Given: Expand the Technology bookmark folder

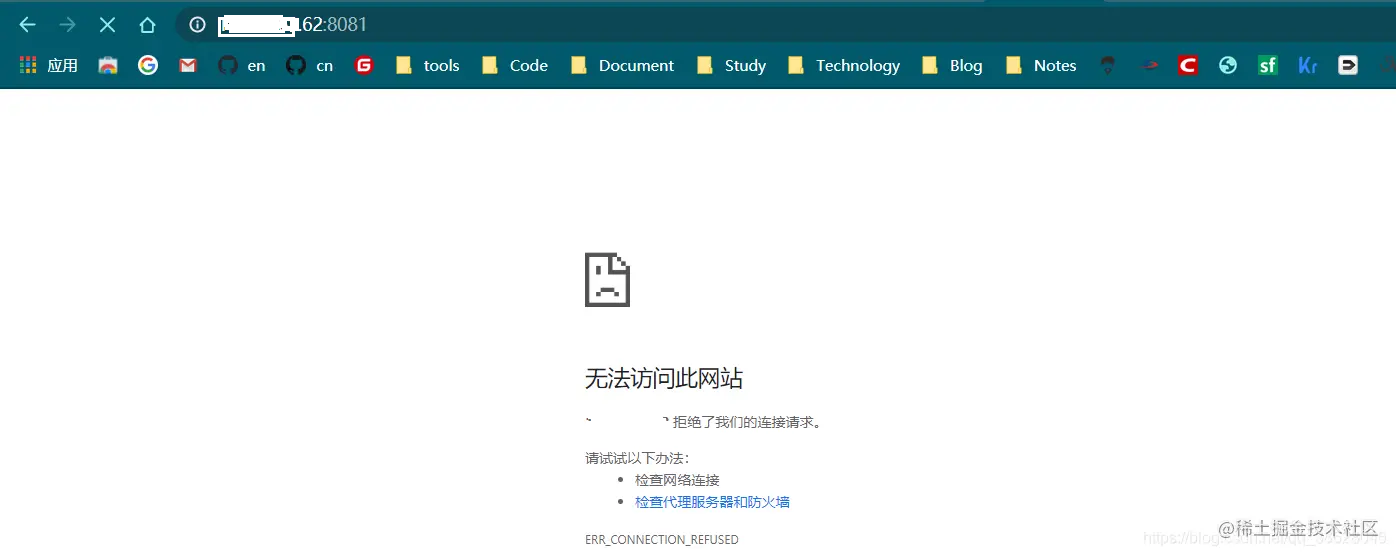Looking at the screenshot, I should 844,65.
